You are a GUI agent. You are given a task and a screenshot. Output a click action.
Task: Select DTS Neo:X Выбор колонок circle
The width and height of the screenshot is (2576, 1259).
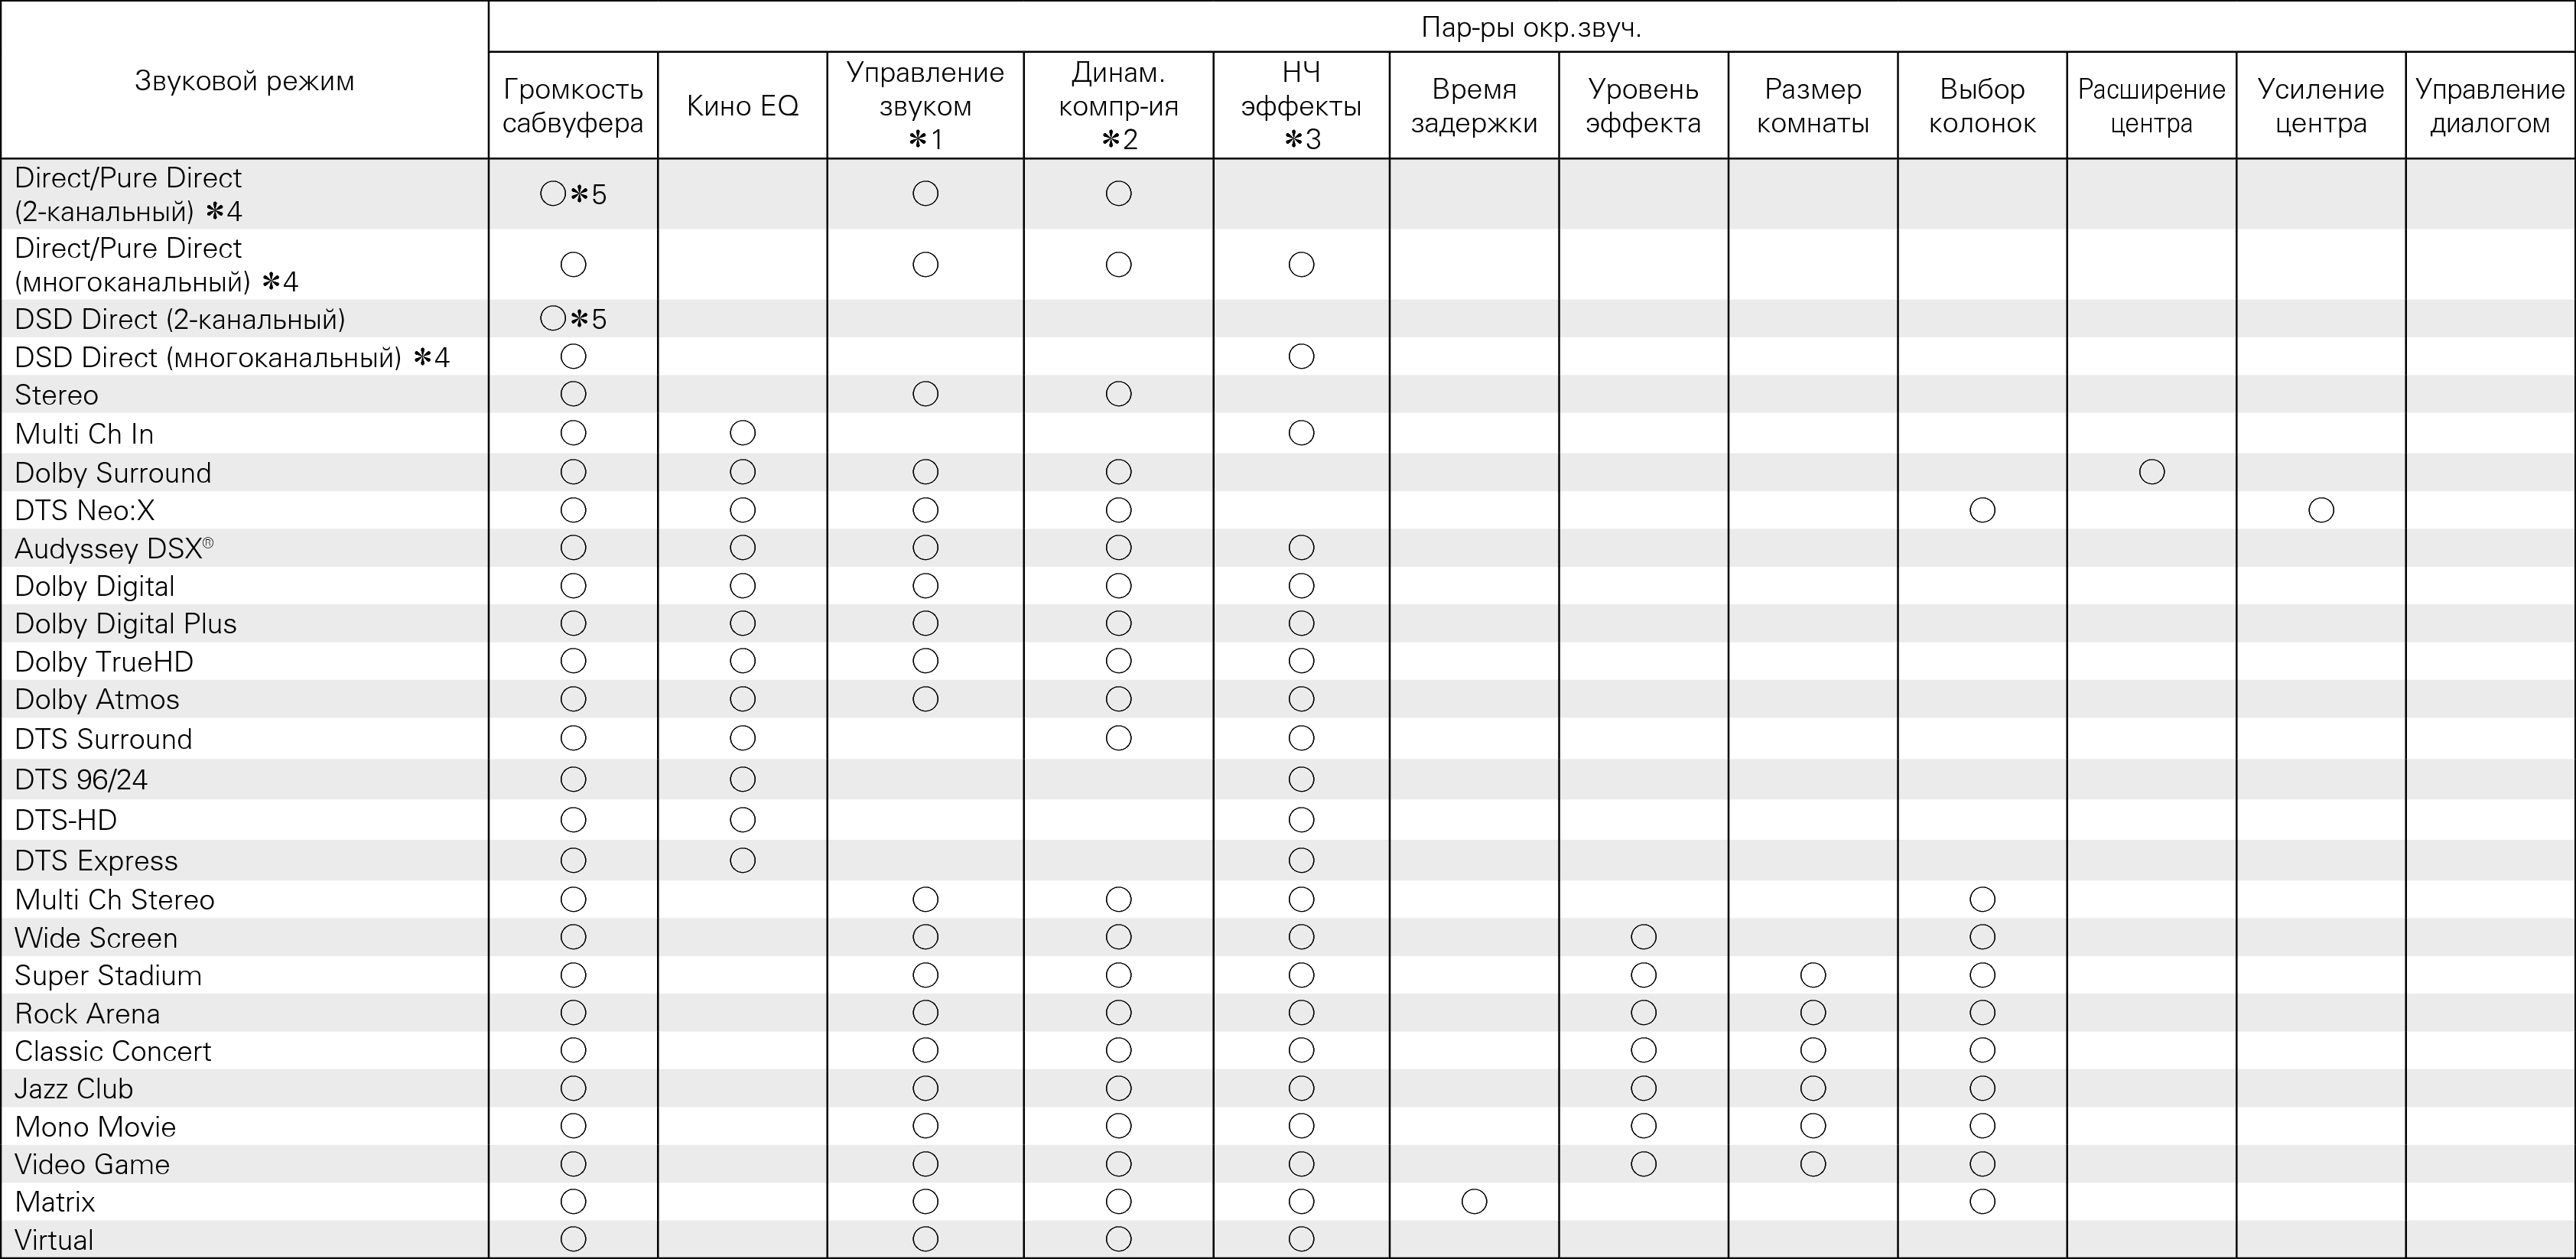click(1982, 510)
